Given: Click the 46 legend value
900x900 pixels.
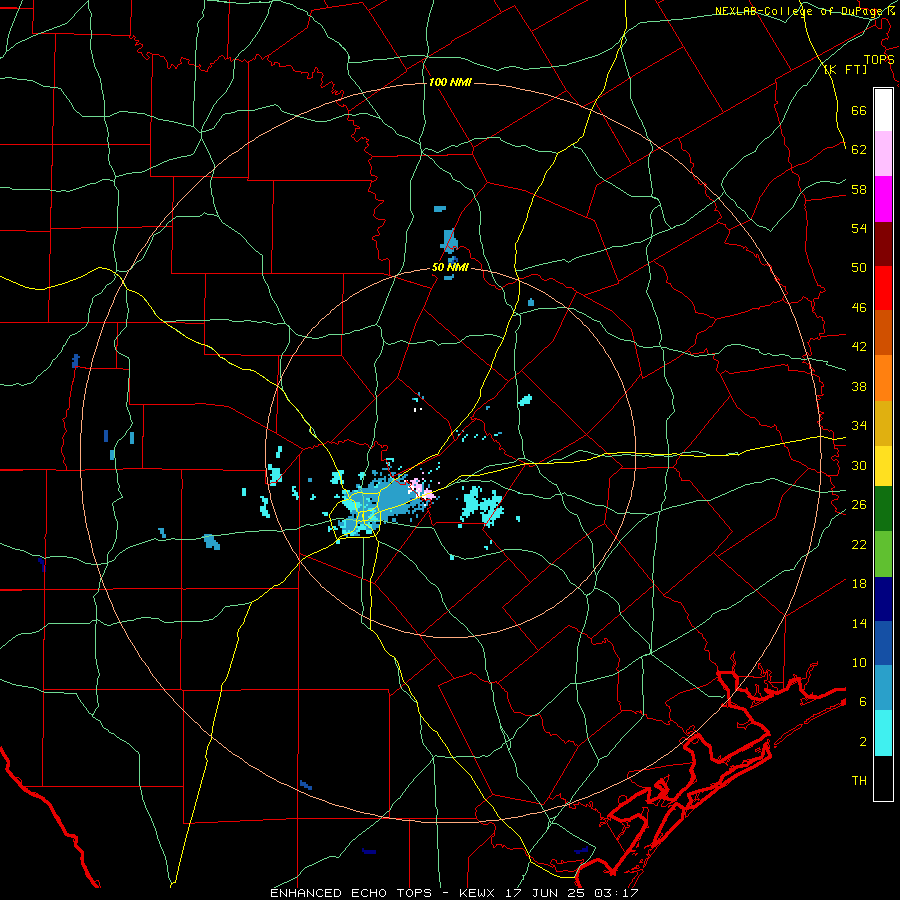Looking at the screenshot, I should coord(859,308).
